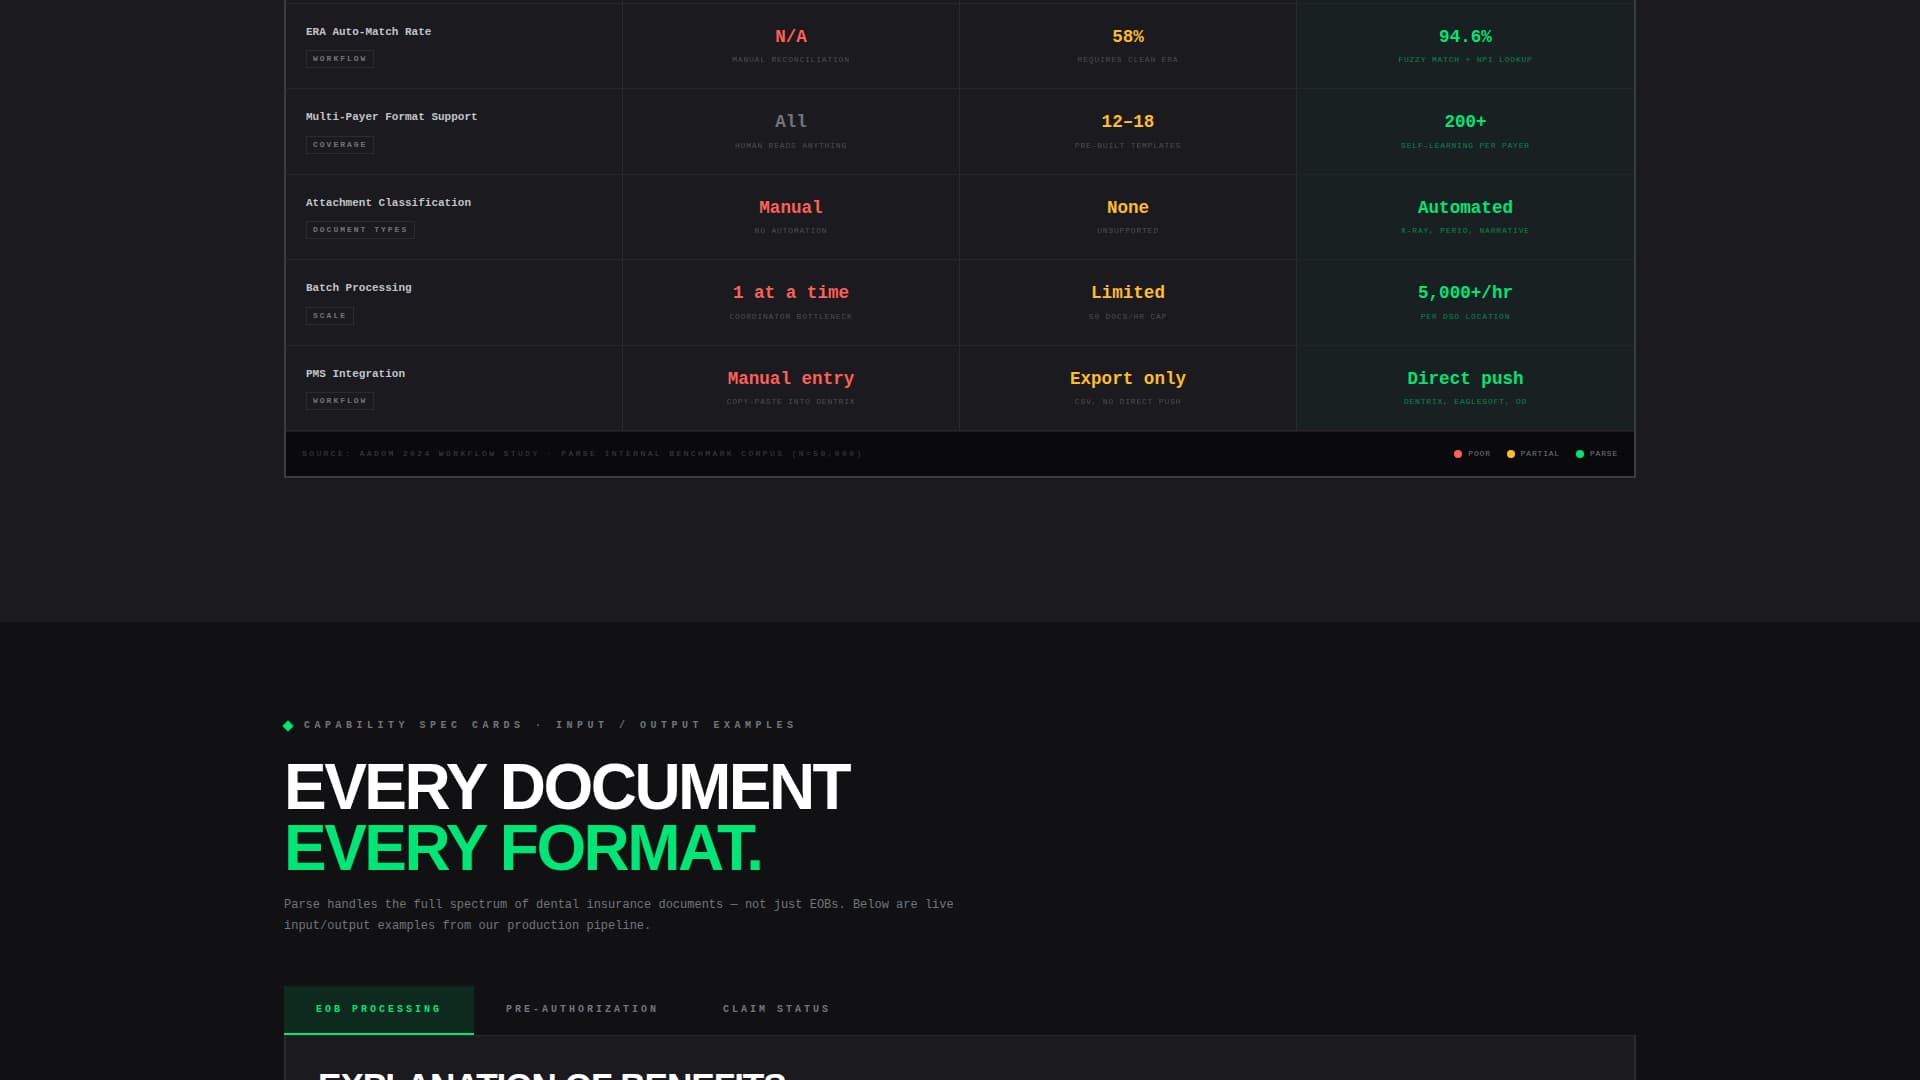
Task: Click the green diamond before Capability Spec Cards
Action: tap(288, 726)
